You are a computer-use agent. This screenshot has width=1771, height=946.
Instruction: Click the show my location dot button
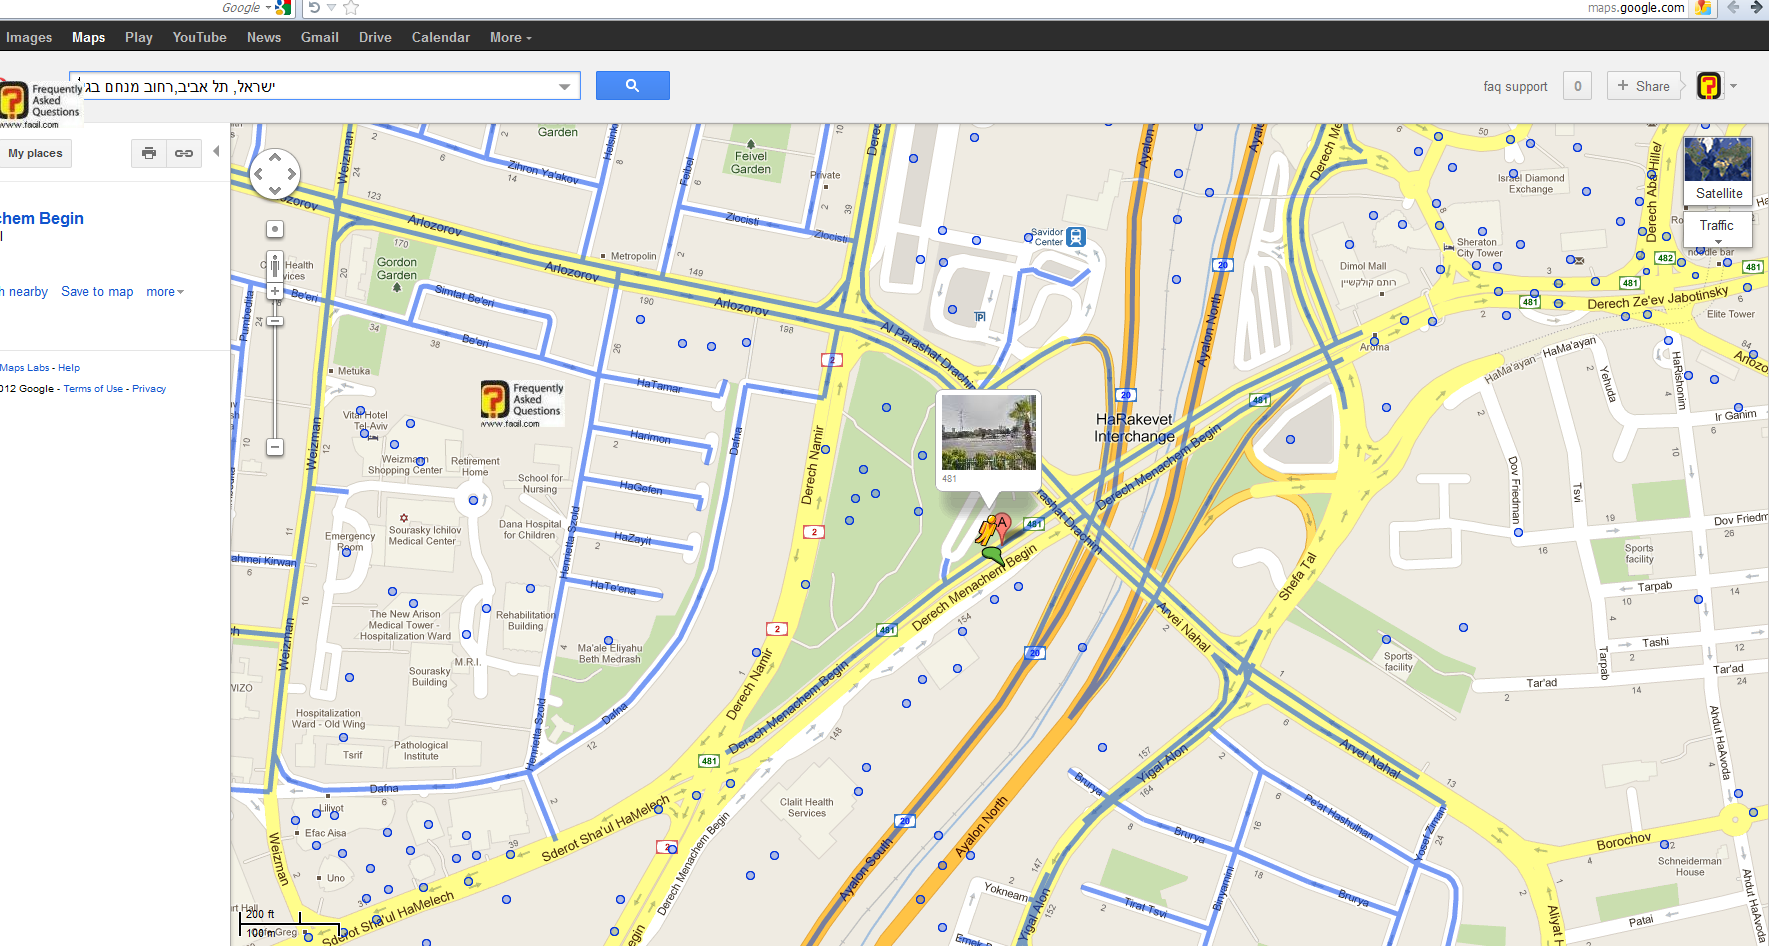[x=275, y=229]
